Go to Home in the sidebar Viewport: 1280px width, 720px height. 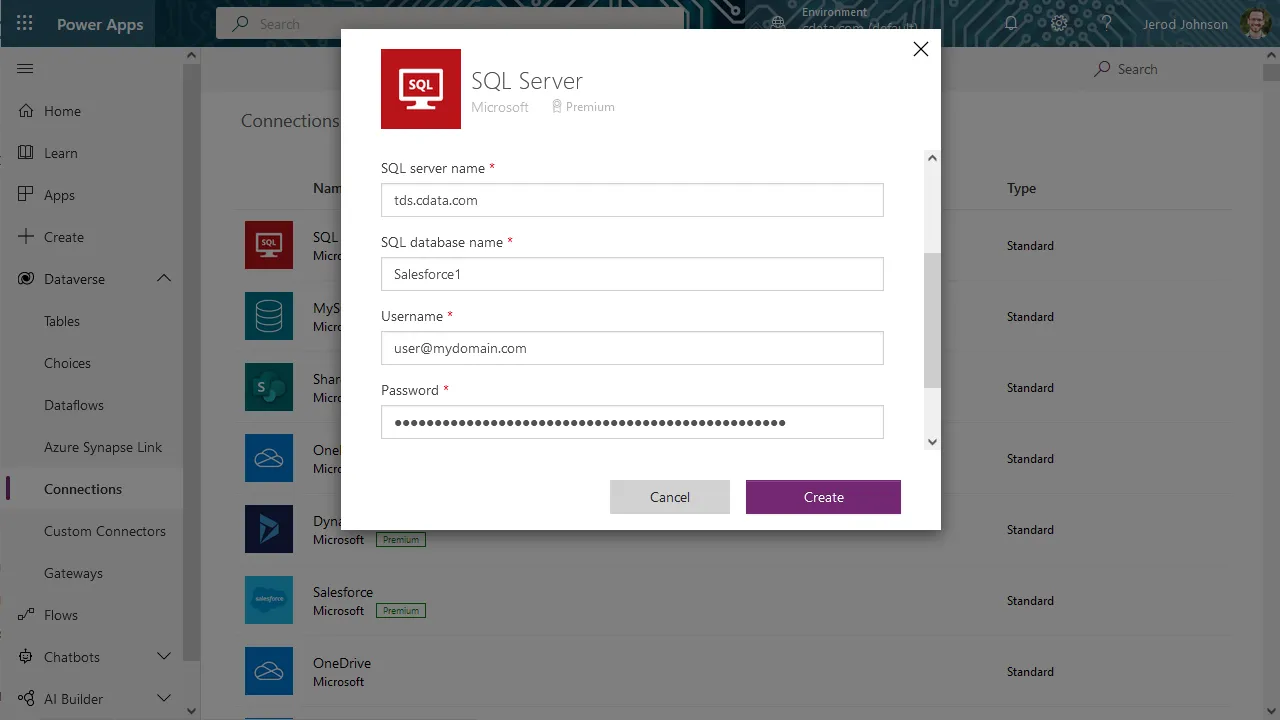pos(62,111)
